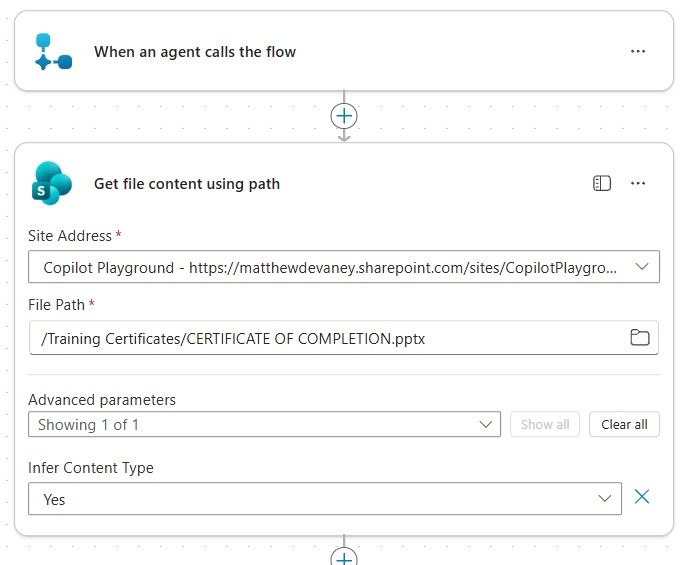Viewport: 688px width, 565px height.
Task: Select the 'Get file content using path' title
Action: pyautogui.click(x=187, y=184)
